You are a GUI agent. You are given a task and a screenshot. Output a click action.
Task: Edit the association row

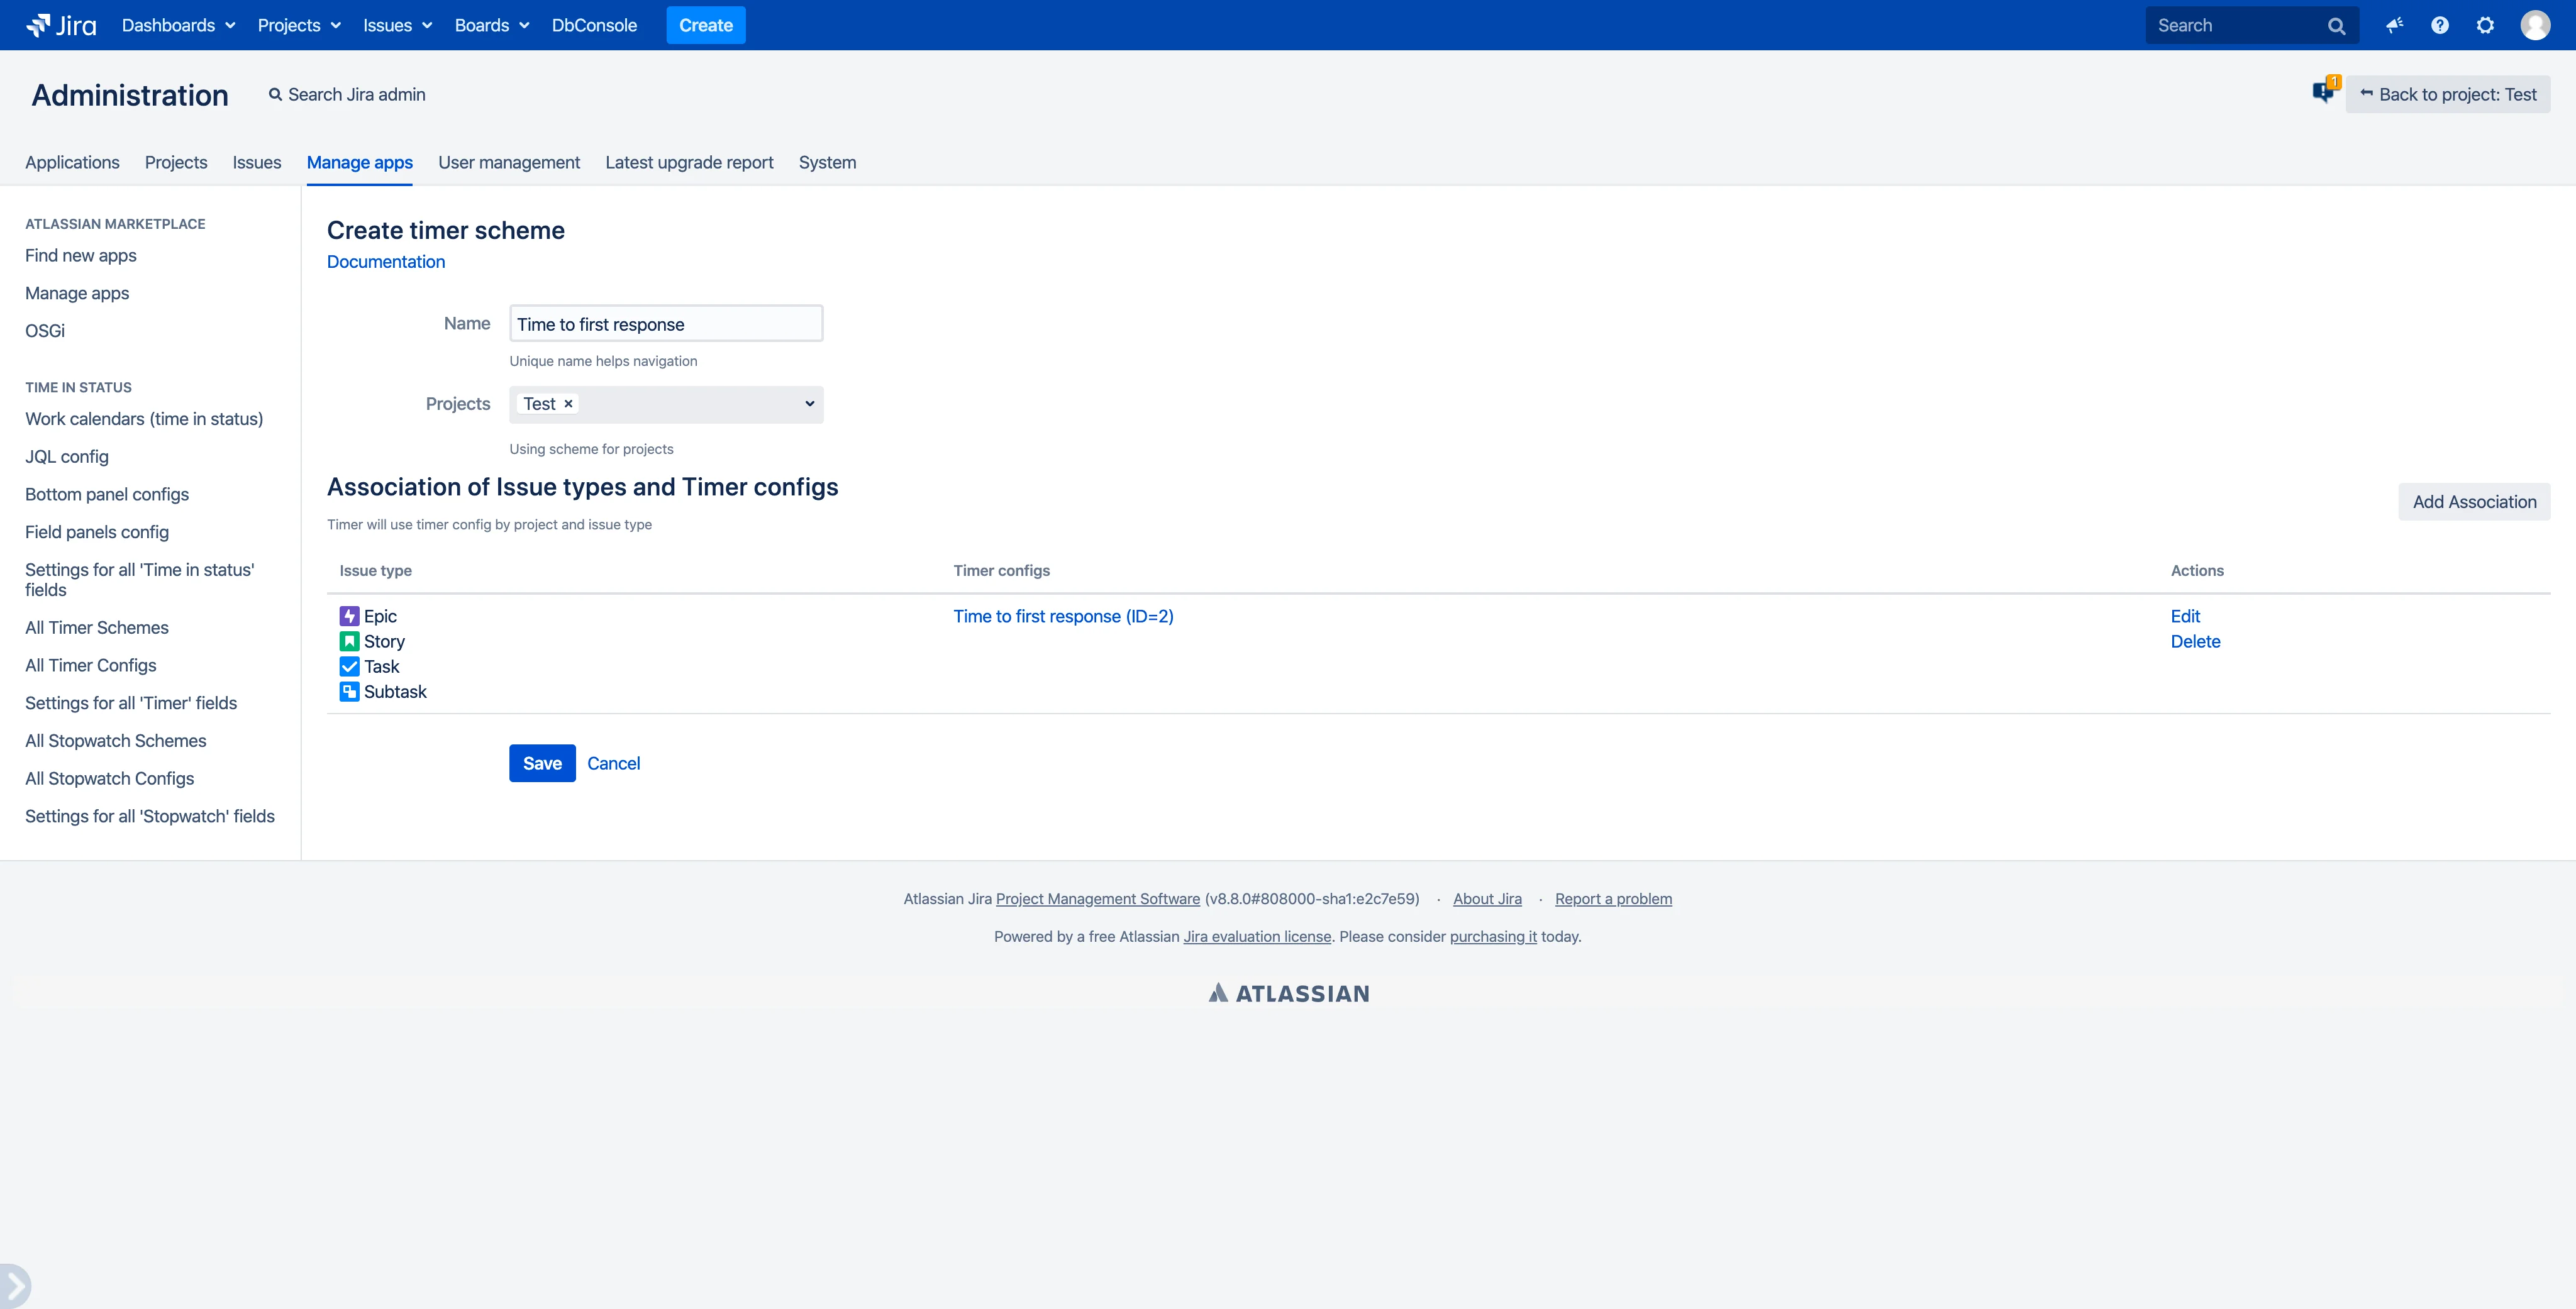point(2185,616)
